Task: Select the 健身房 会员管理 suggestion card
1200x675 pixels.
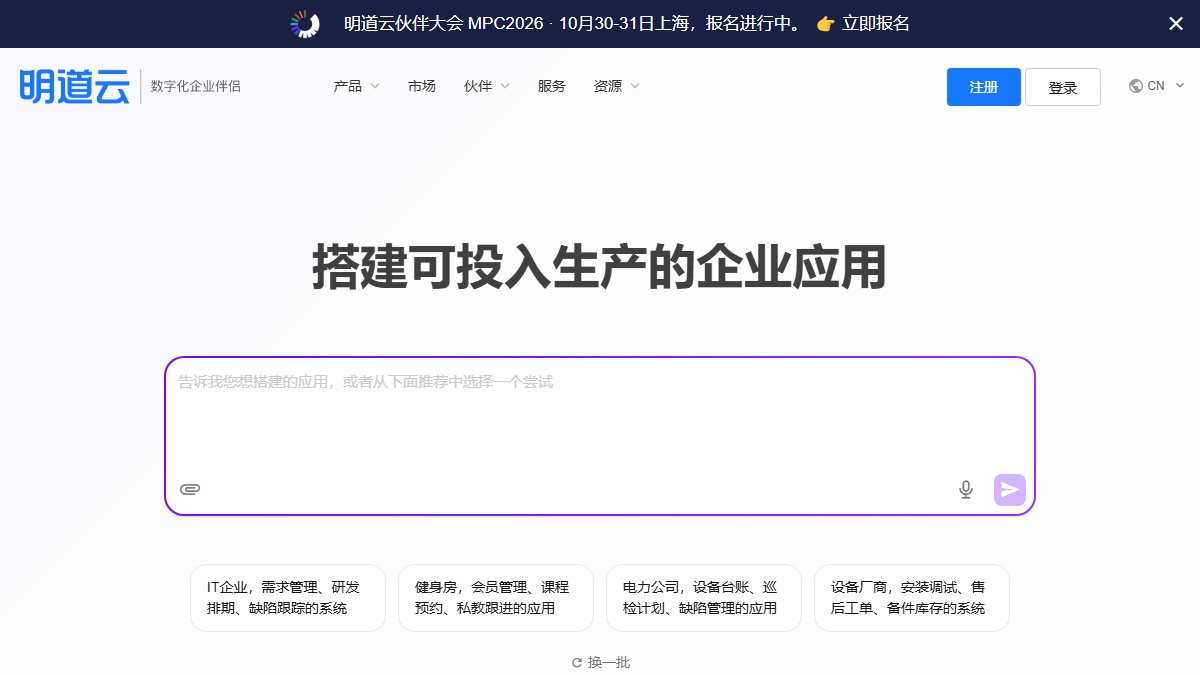Action: pos(496,598)
